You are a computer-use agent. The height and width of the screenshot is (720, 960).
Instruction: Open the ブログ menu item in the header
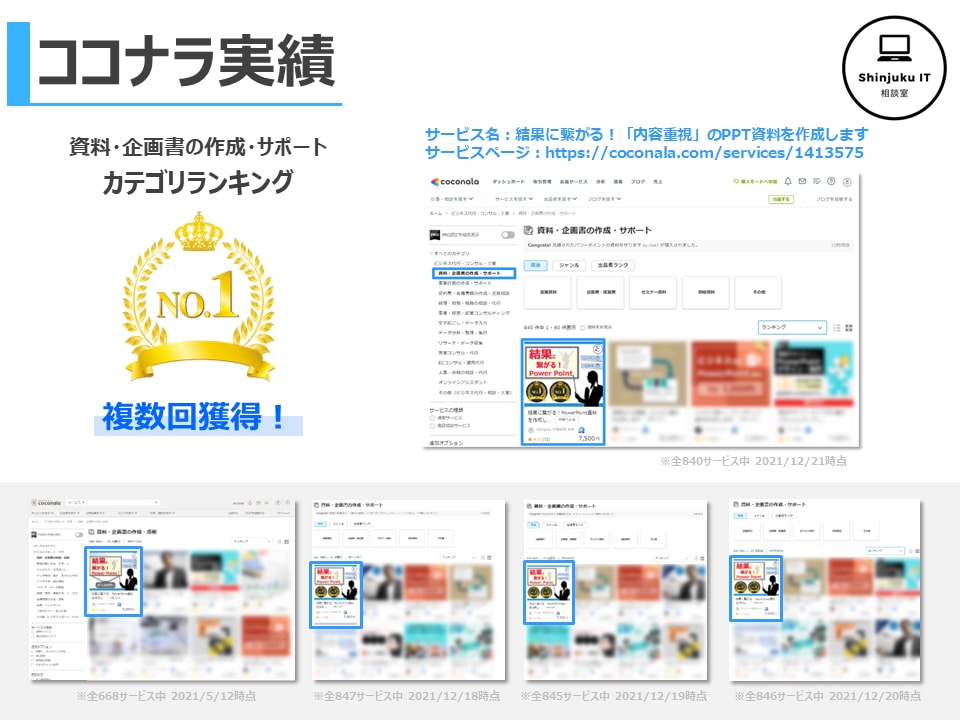tap(638, 182)
